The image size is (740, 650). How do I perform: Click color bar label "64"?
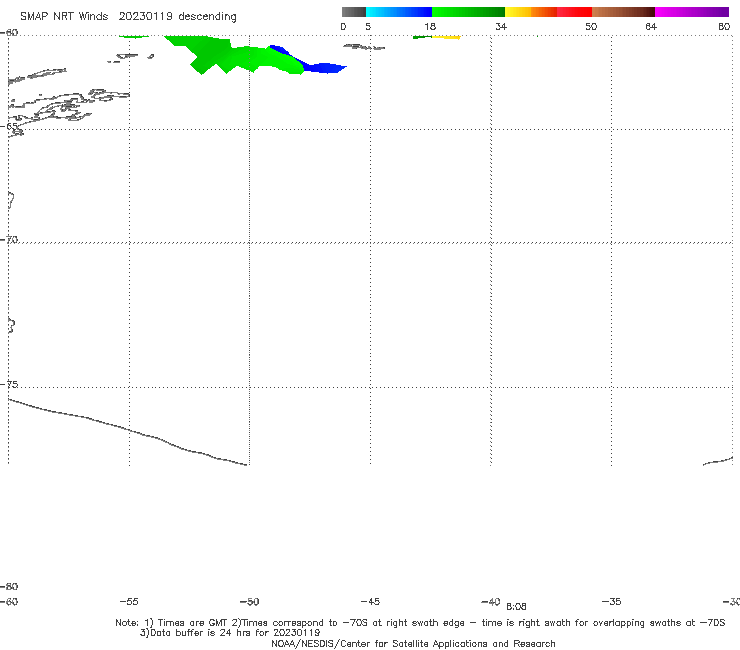(x=651, y=26)
